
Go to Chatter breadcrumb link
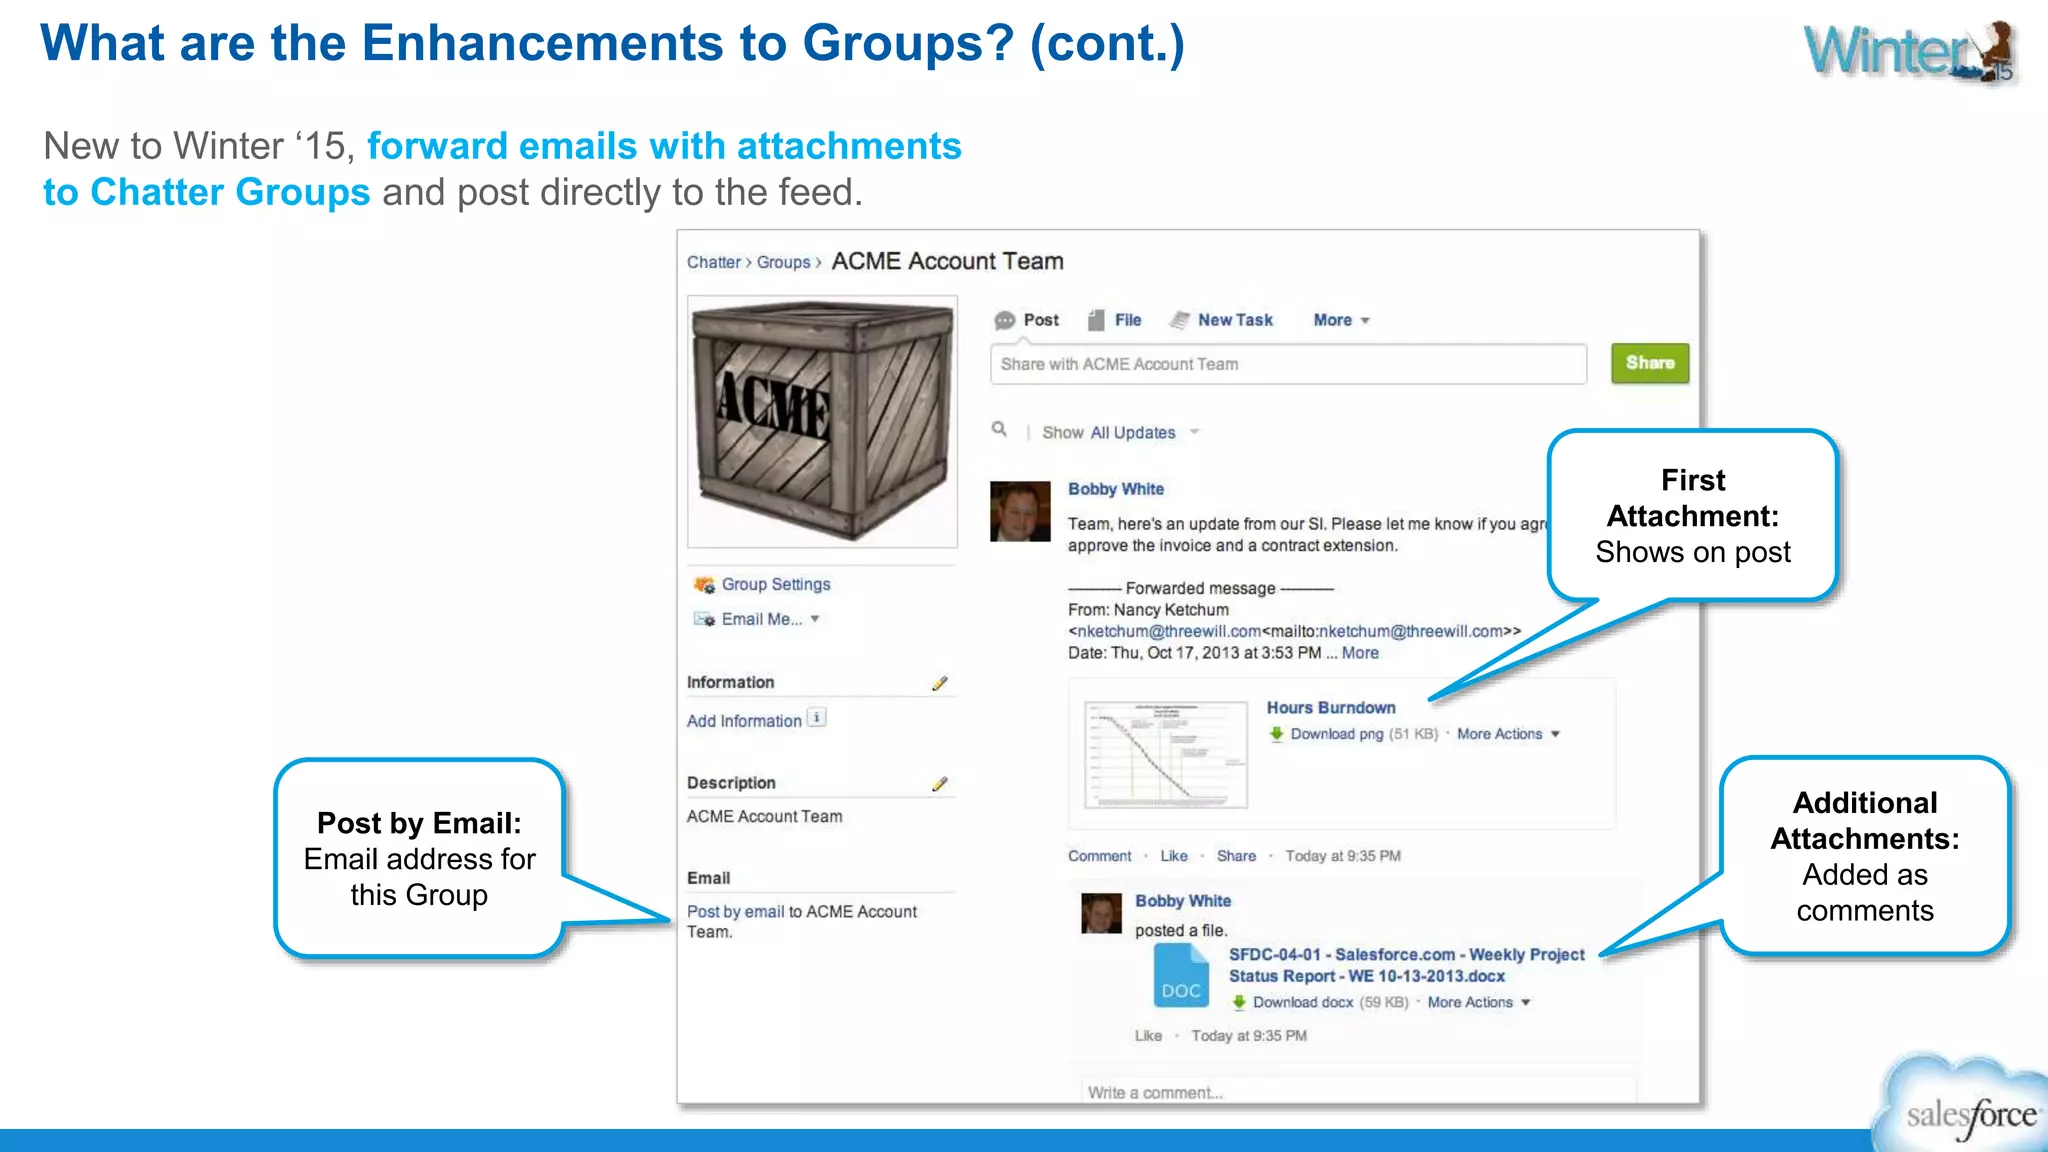pos(714,262)
